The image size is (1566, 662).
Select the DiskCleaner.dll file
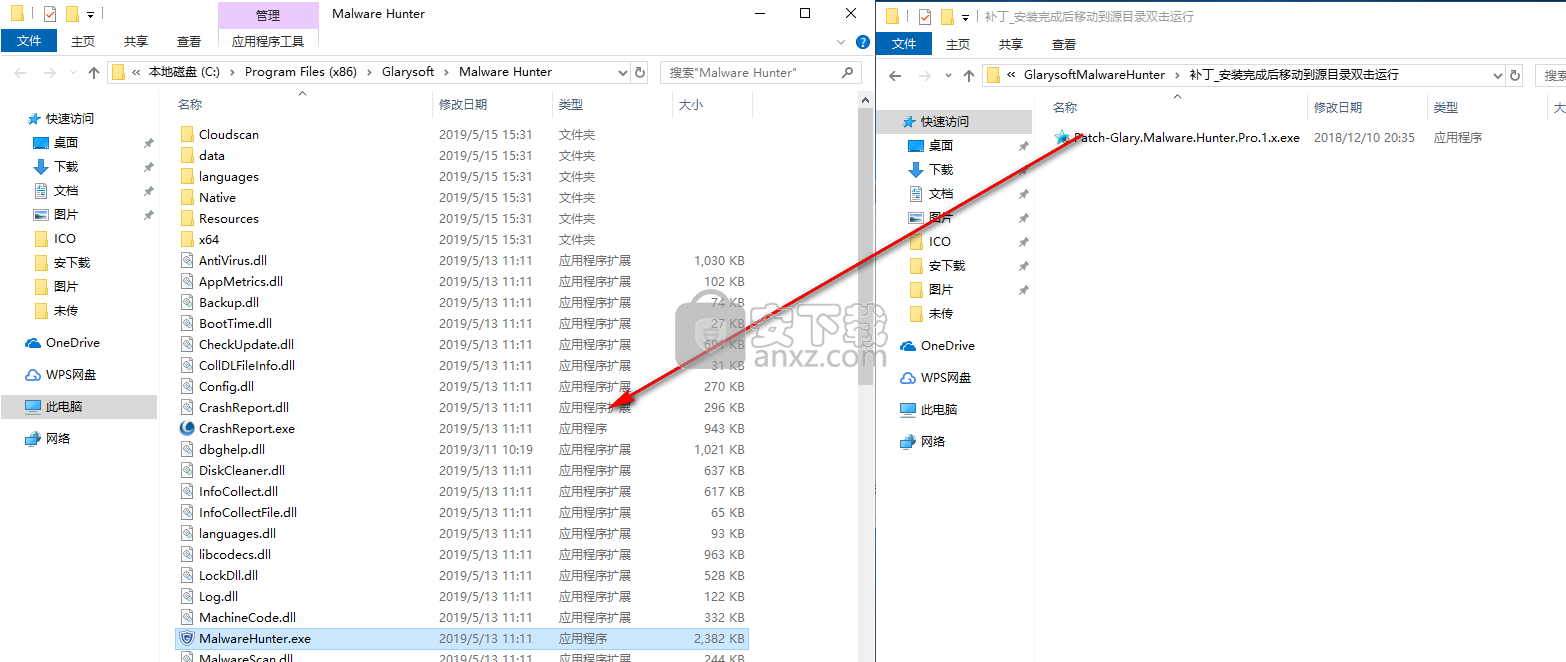[x=242, y=470]
